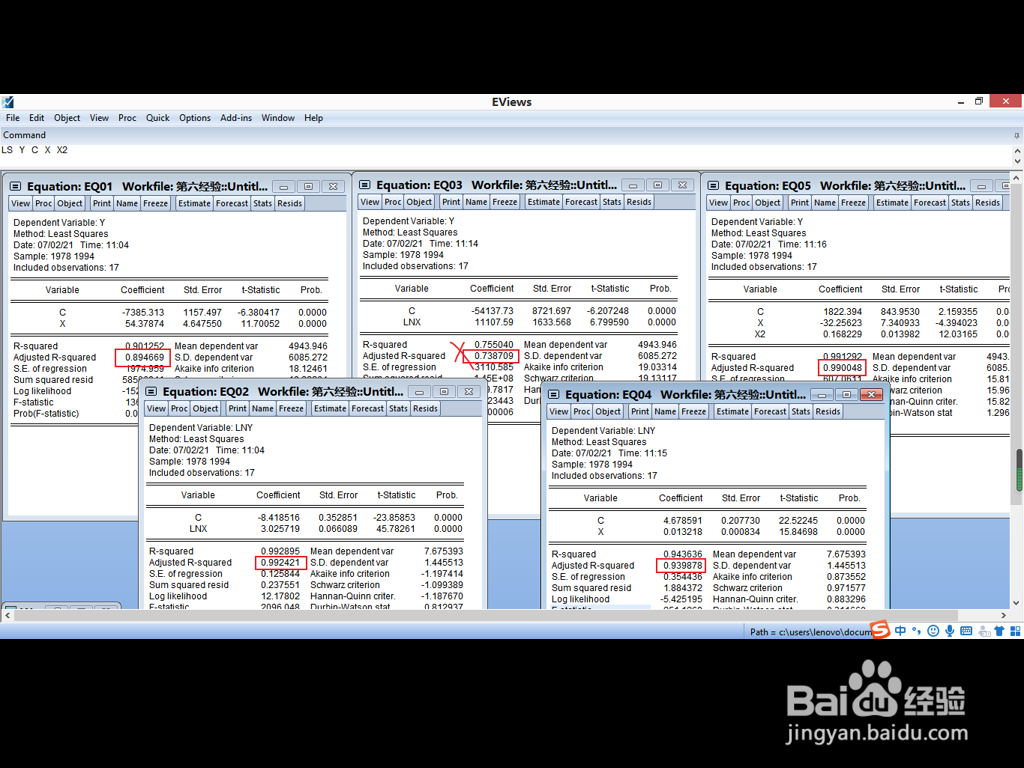1024x768 pixels.
Task: Click Estimate button in EQ01 window
Action: click(x=195, y=204)
